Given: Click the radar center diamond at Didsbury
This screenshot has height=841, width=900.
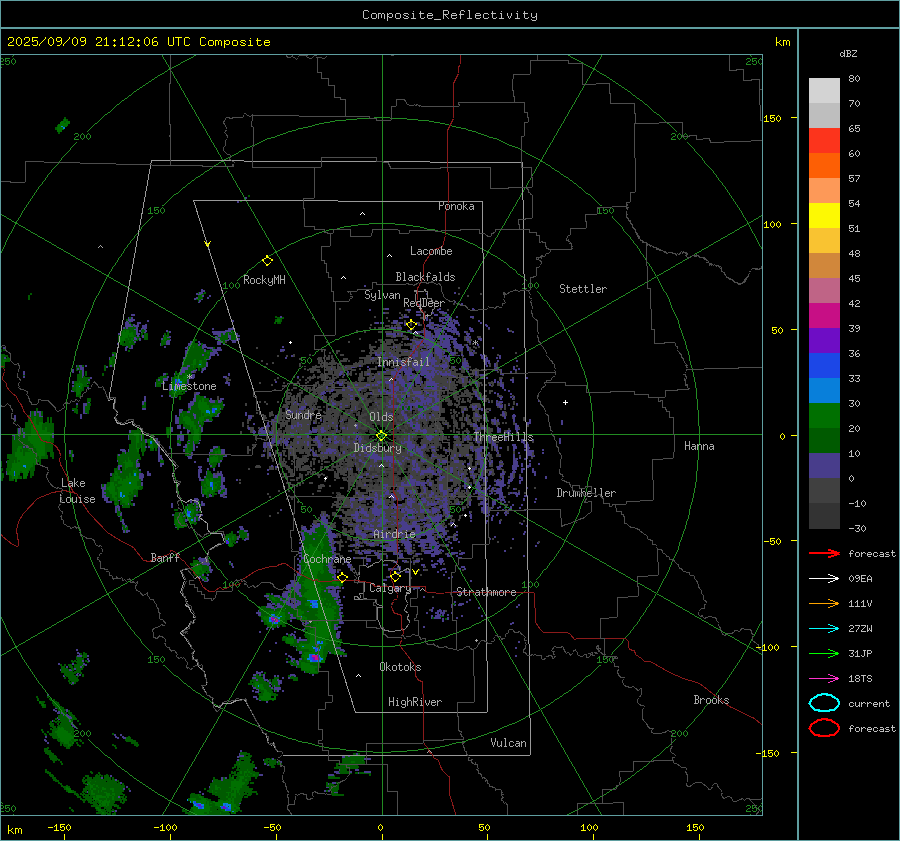Looking at the screenshot, I should (381, 436).
